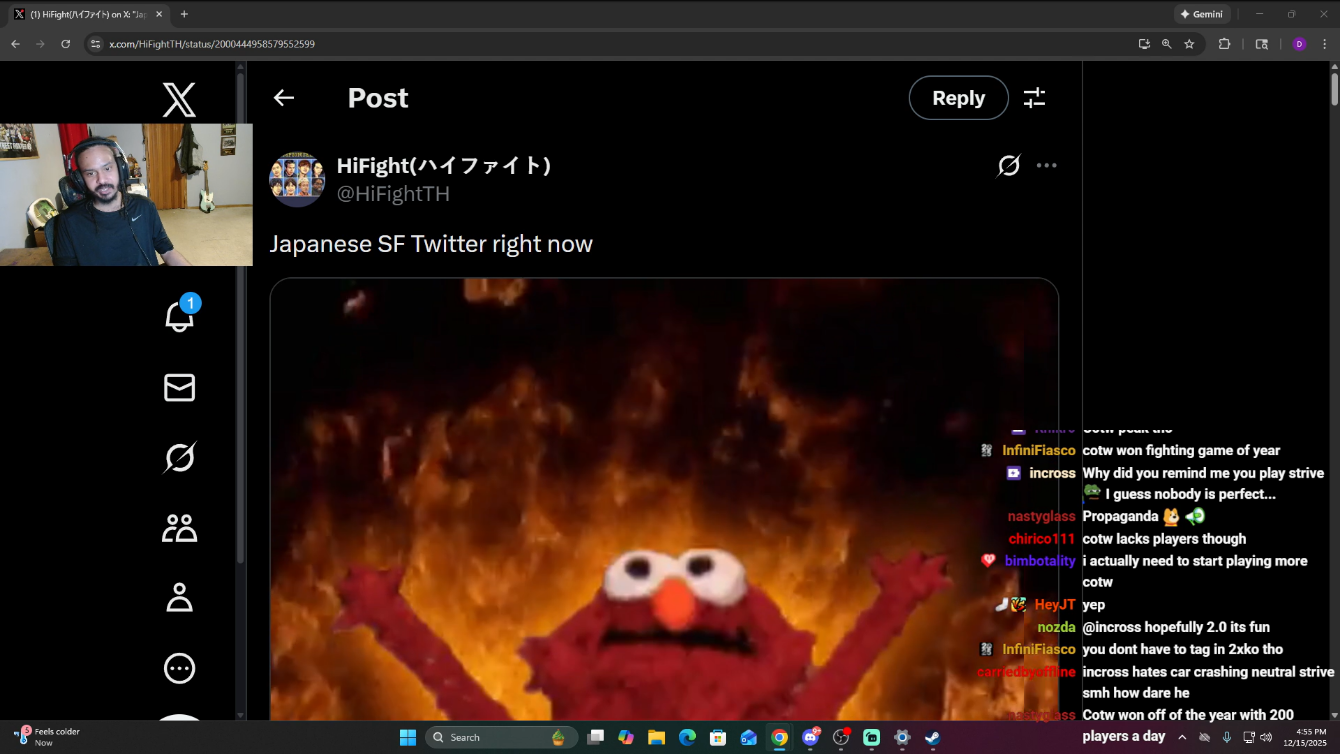Screen dimensions: 1340x754
Task: Open the Windows Start menu
Action: 408,738
